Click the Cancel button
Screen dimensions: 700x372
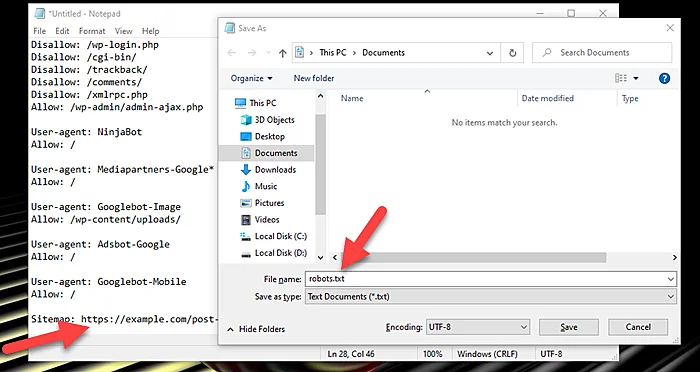[x=638, y=327]
